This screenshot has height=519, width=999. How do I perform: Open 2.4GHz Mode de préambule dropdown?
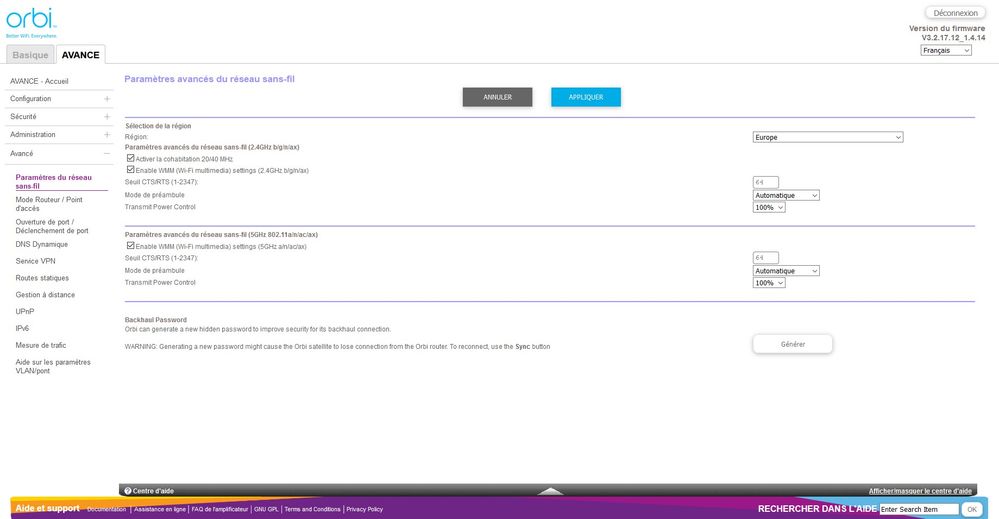point(786,196)
